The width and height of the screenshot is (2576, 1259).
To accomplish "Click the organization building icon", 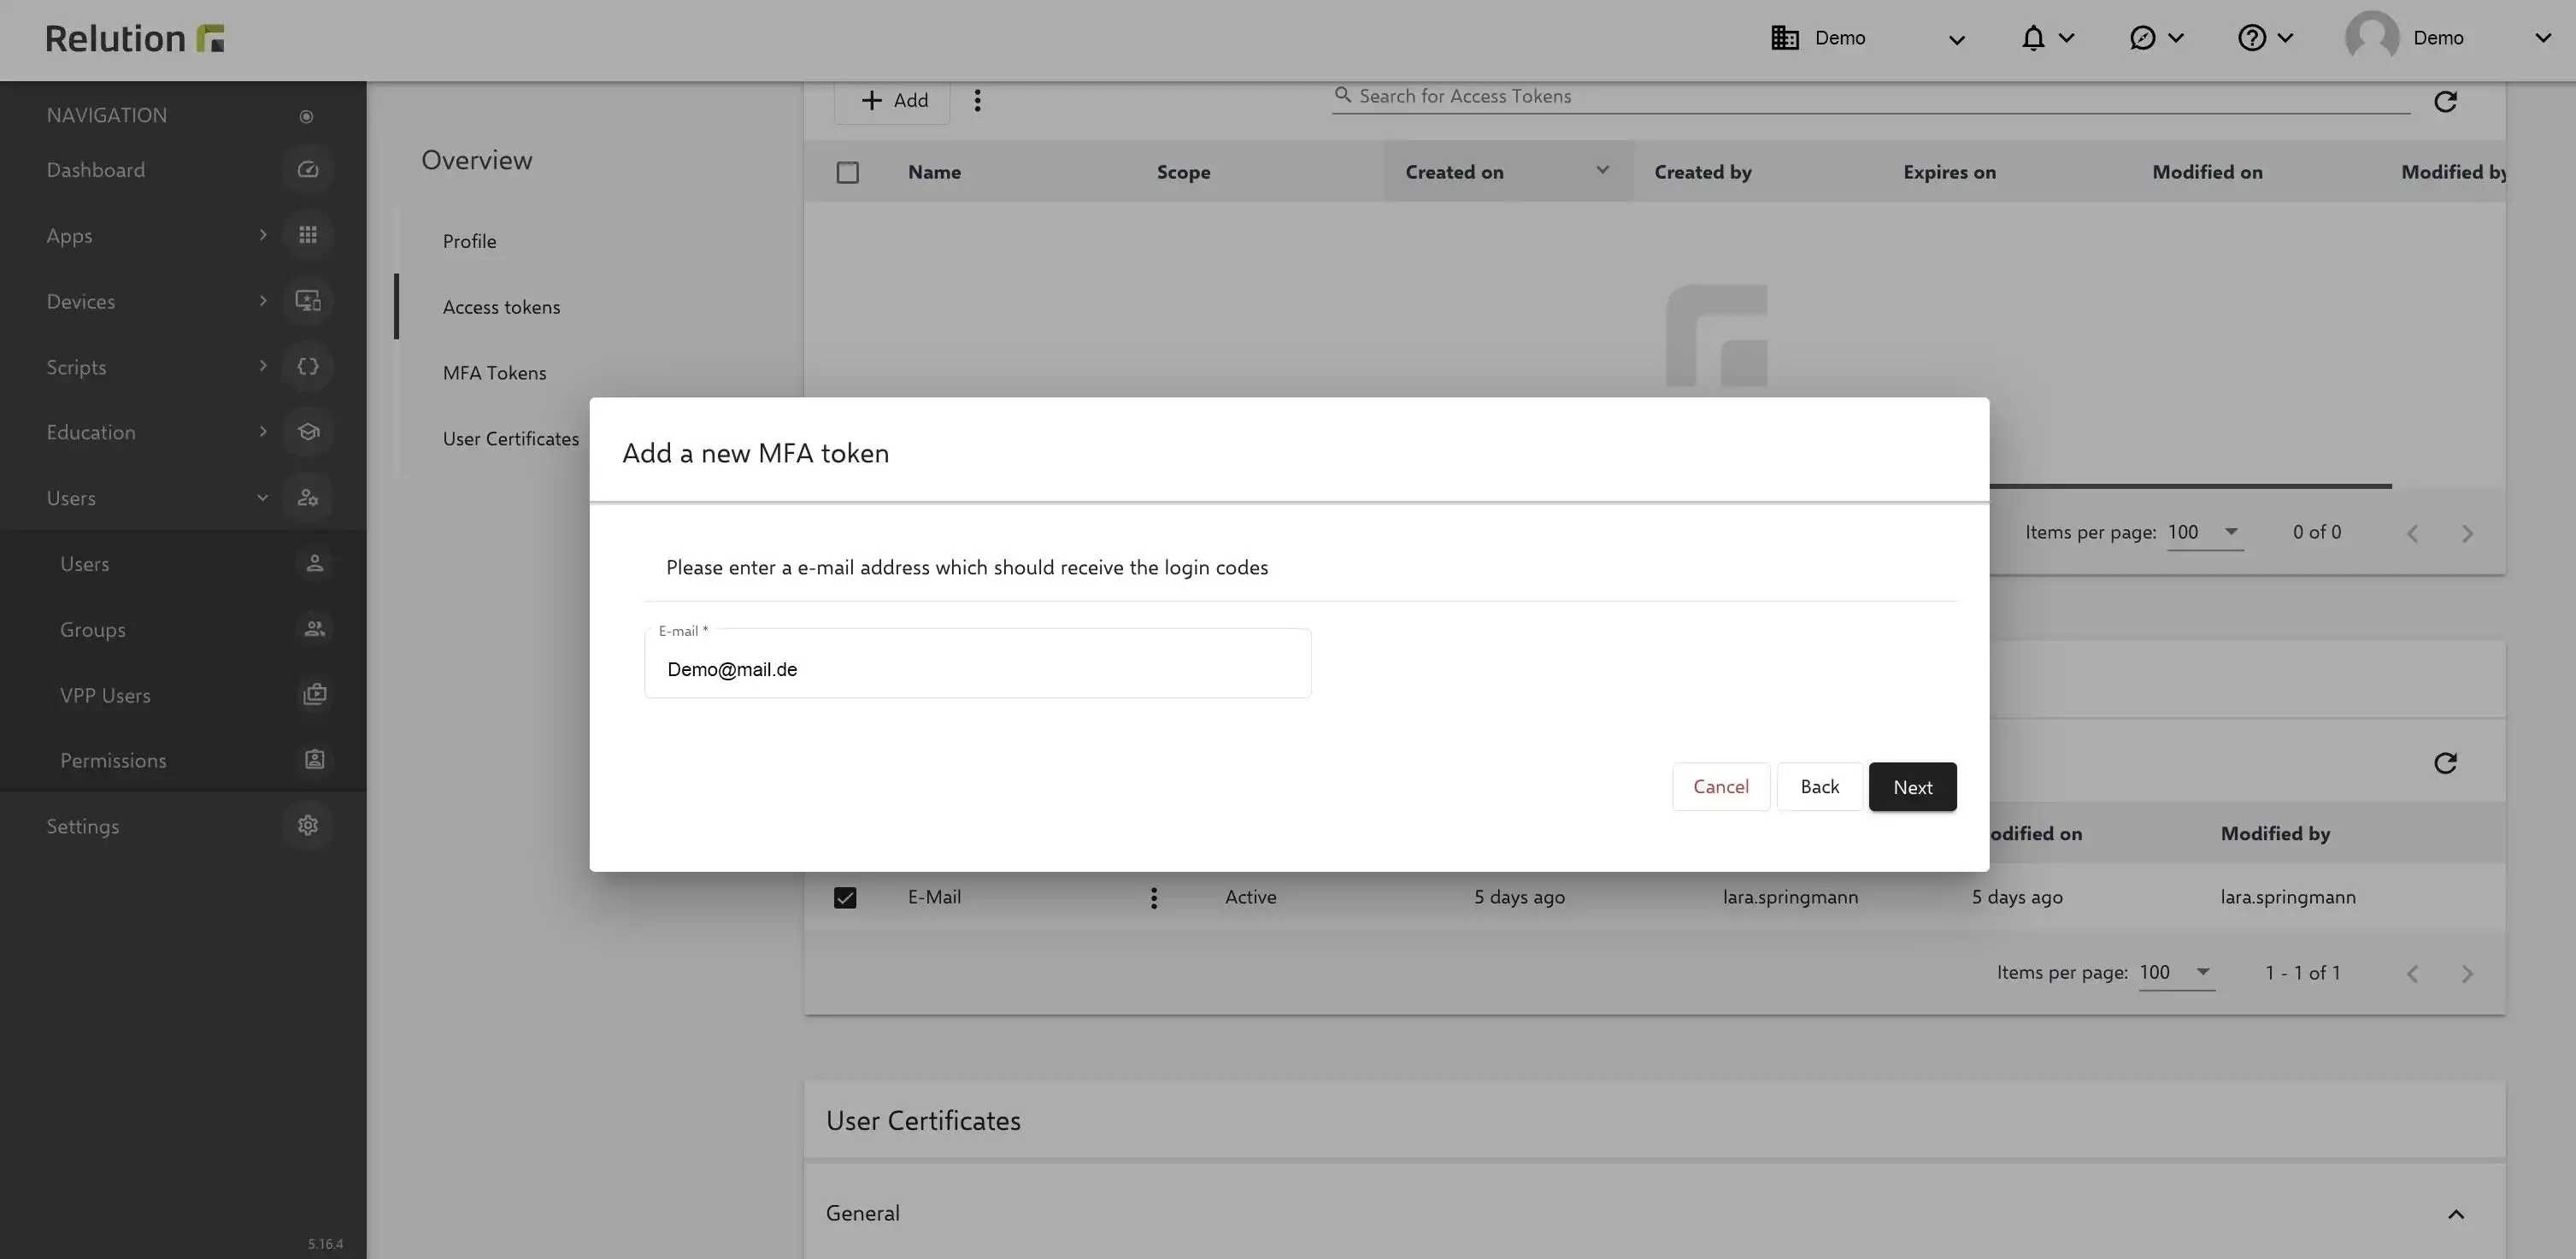I will [x=1785, y=38].
